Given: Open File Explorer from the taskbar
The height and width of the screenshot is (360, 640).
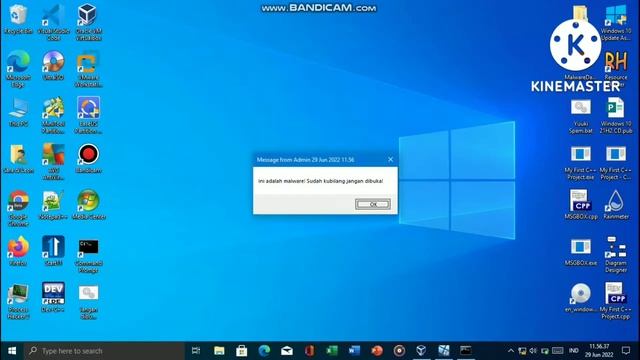Looking at the screenshot, I should 219,351.
